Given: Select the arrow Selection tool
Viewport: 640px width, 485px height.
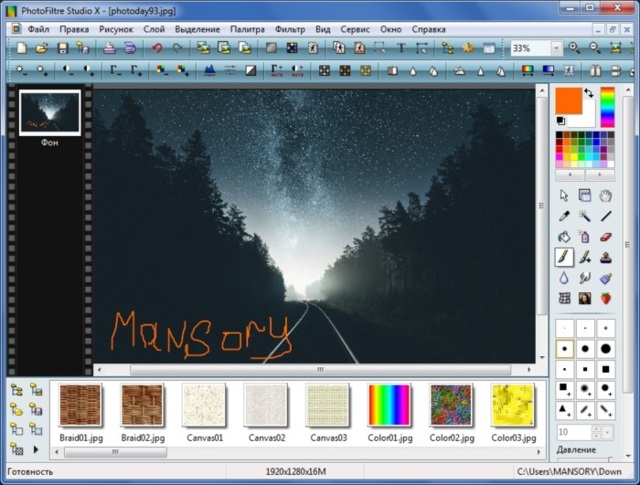Looking at the screenshot, I should pyautogui.click(x=564, y=196).
